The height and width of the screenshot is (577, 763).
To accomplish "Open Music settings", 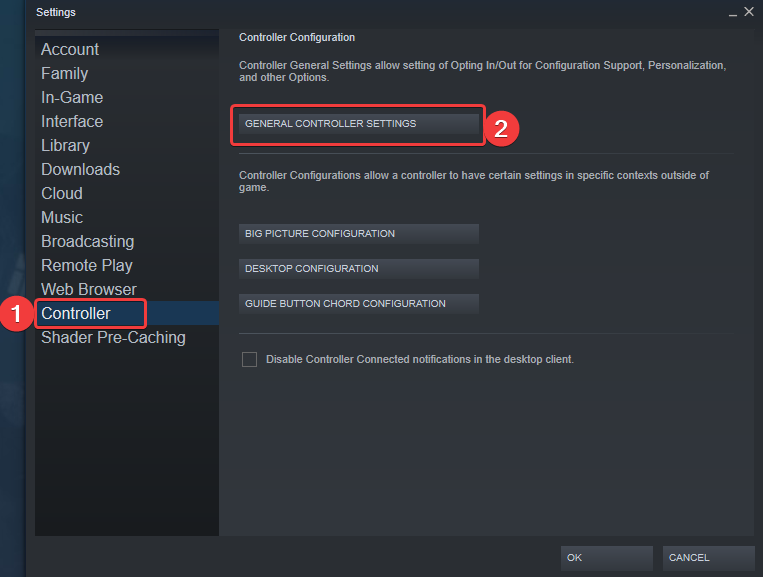I will (x=62, y=217).
